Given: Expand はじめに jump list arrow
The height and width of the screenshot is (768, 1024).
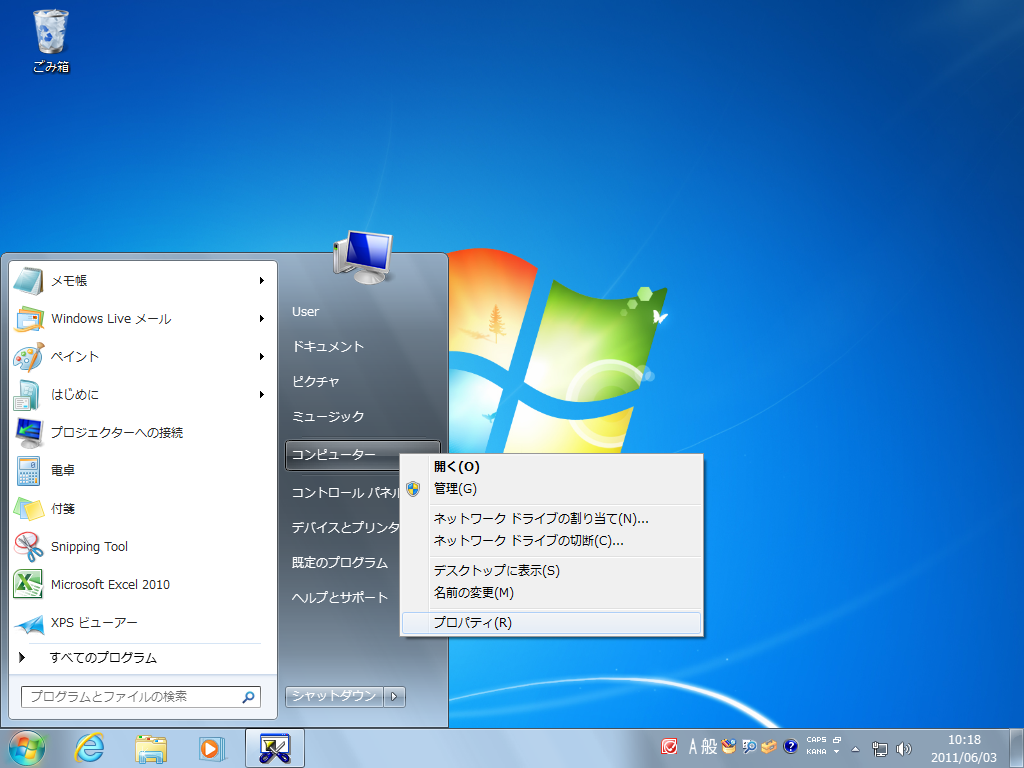Looking at the screenshot, I should 261,394.
